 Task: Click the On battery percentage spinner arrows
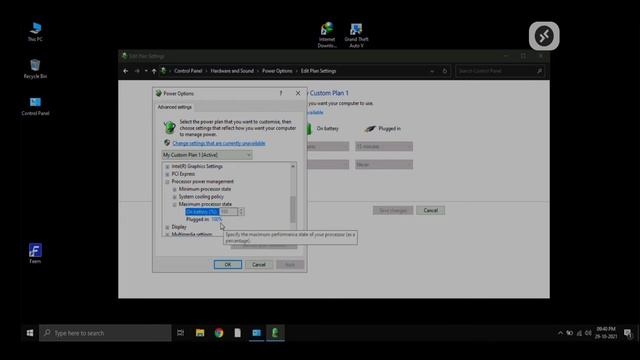[x=241, y=211]
